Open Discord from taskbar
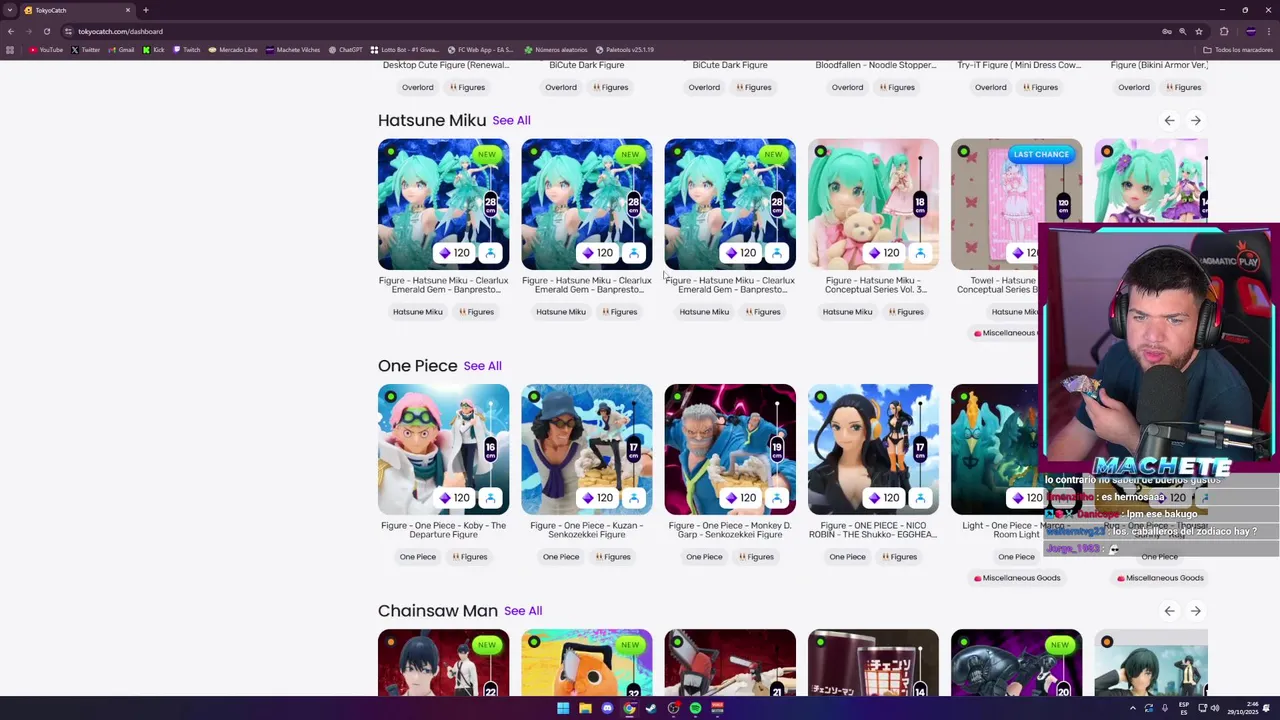This screenshot has height=720, width=1280. (607, 708)
